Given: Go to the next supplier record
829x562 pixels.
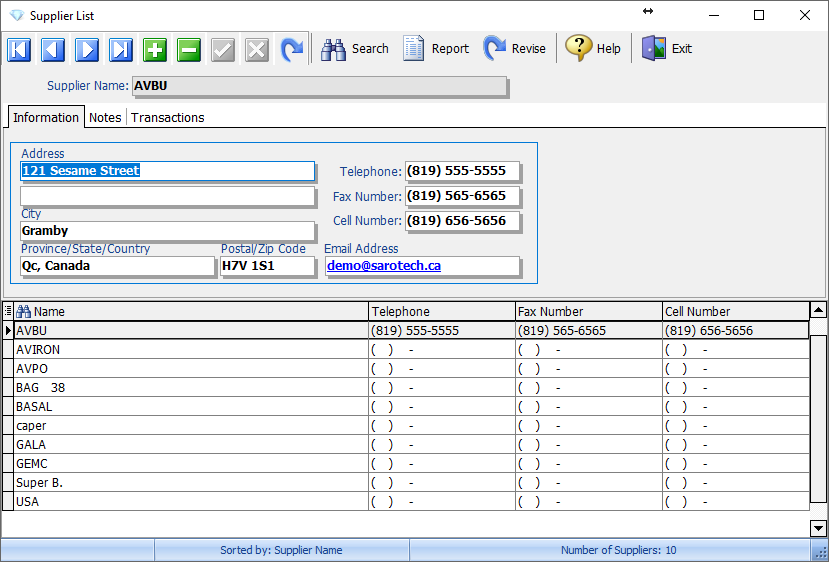Looking at the screenshot, I should pos(87,49).
